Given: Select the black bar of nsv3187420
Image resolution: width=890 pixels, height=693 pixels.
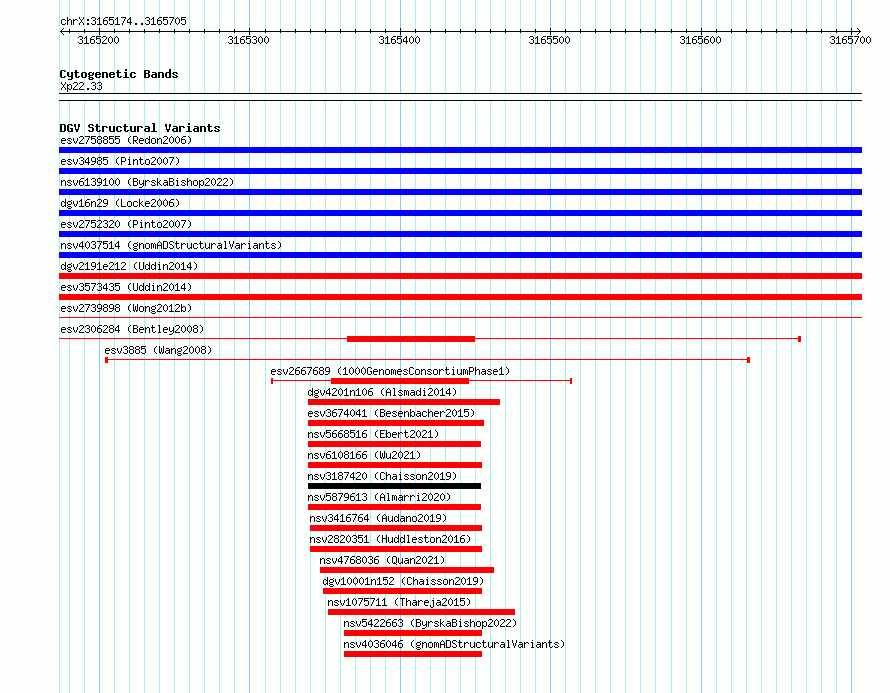Looking at the screenshot, I should pyautogui.click(x=394, y=486).
